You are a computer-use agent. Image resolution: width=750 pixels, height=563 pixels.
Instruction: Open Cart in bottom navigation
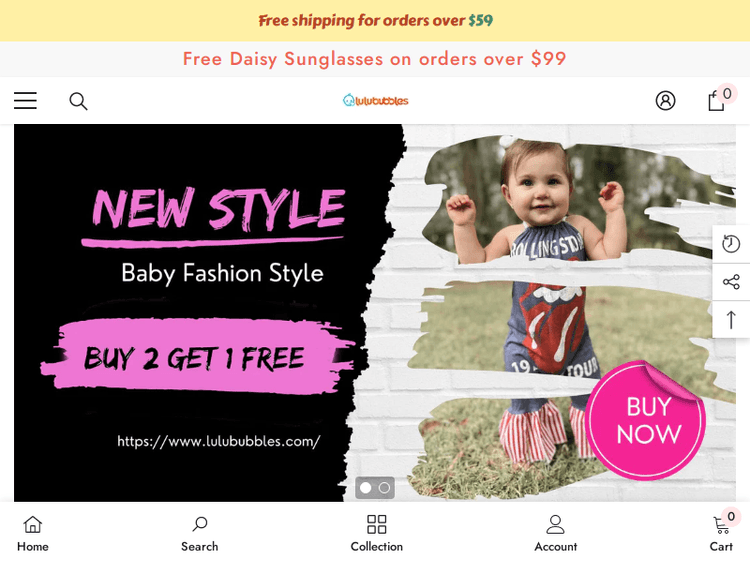[721, 533]
